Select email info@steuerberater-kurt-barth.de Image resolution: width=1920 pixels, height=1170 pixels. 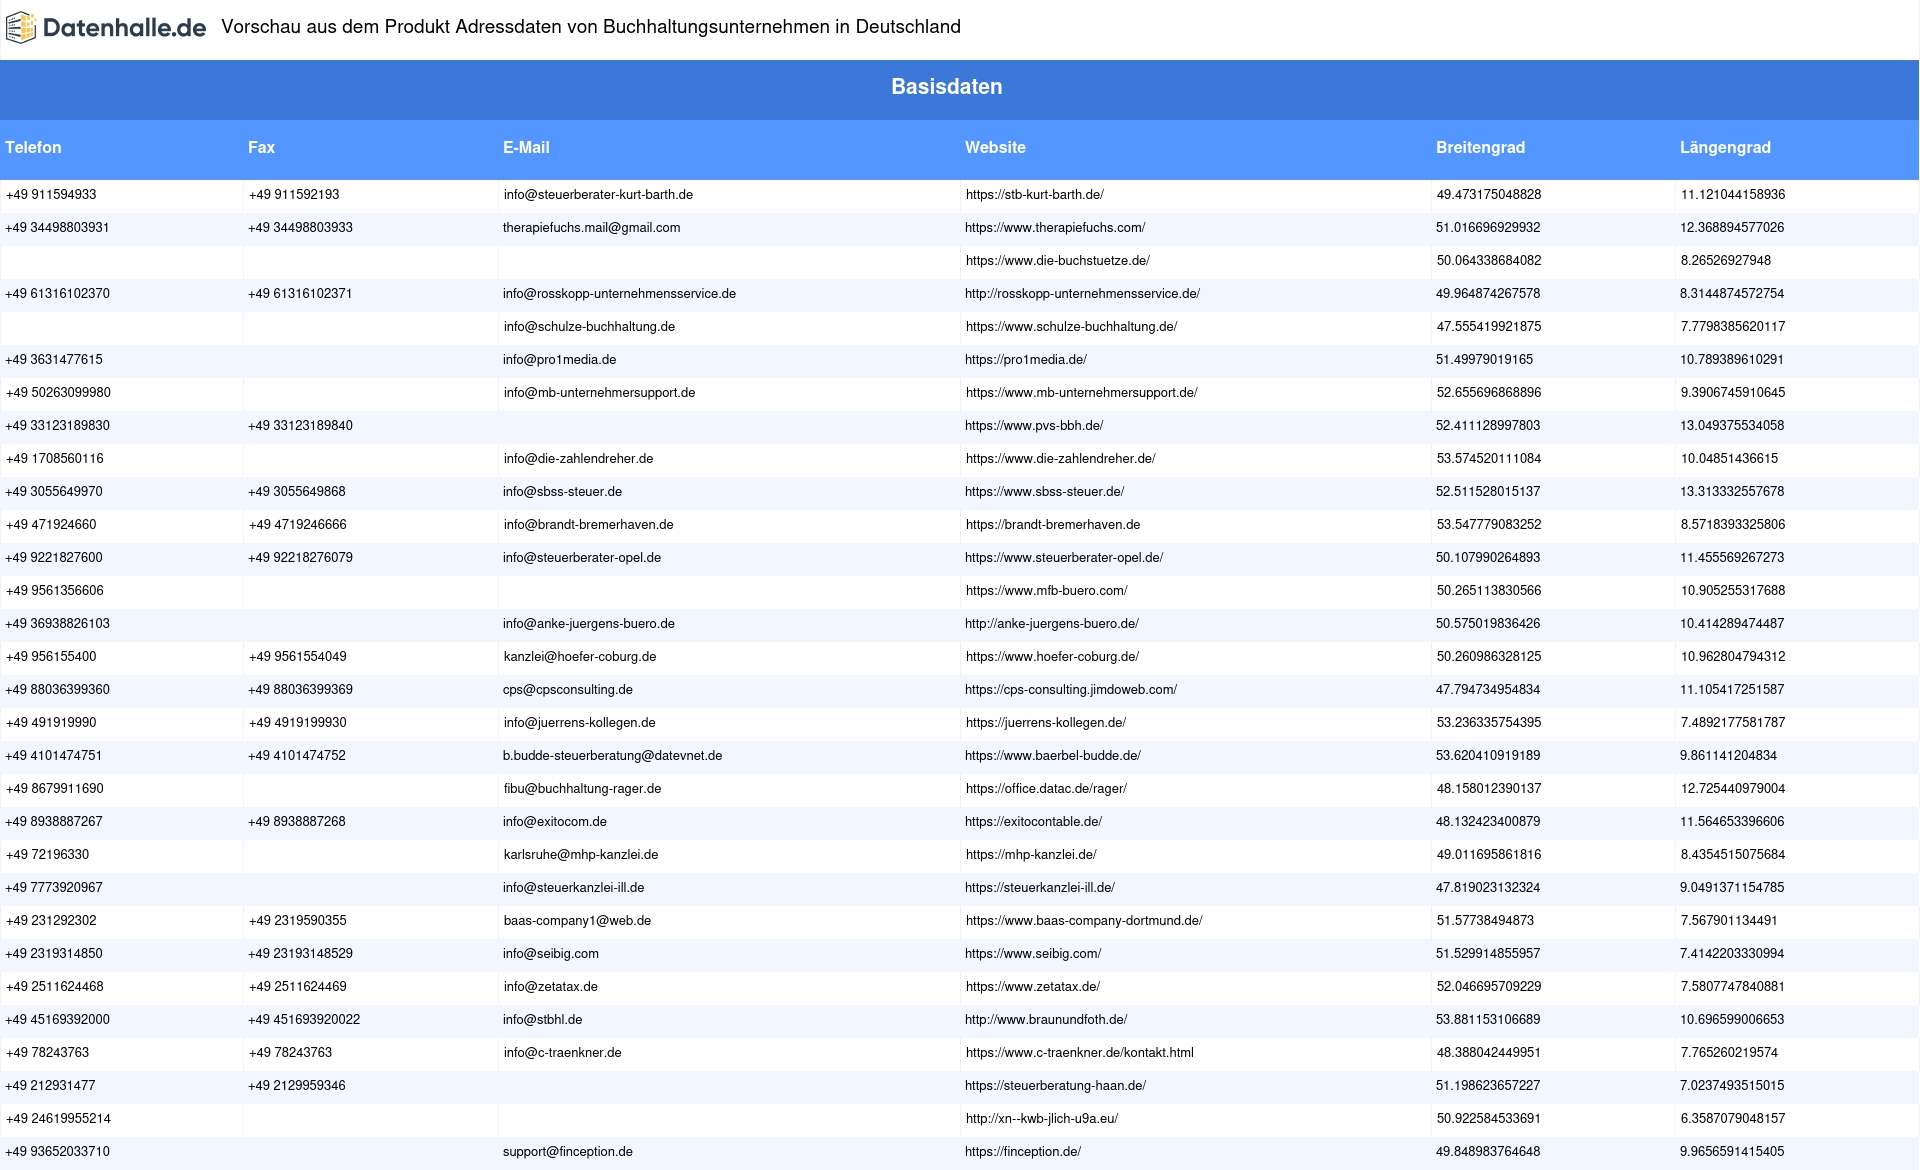click(598, 195)
